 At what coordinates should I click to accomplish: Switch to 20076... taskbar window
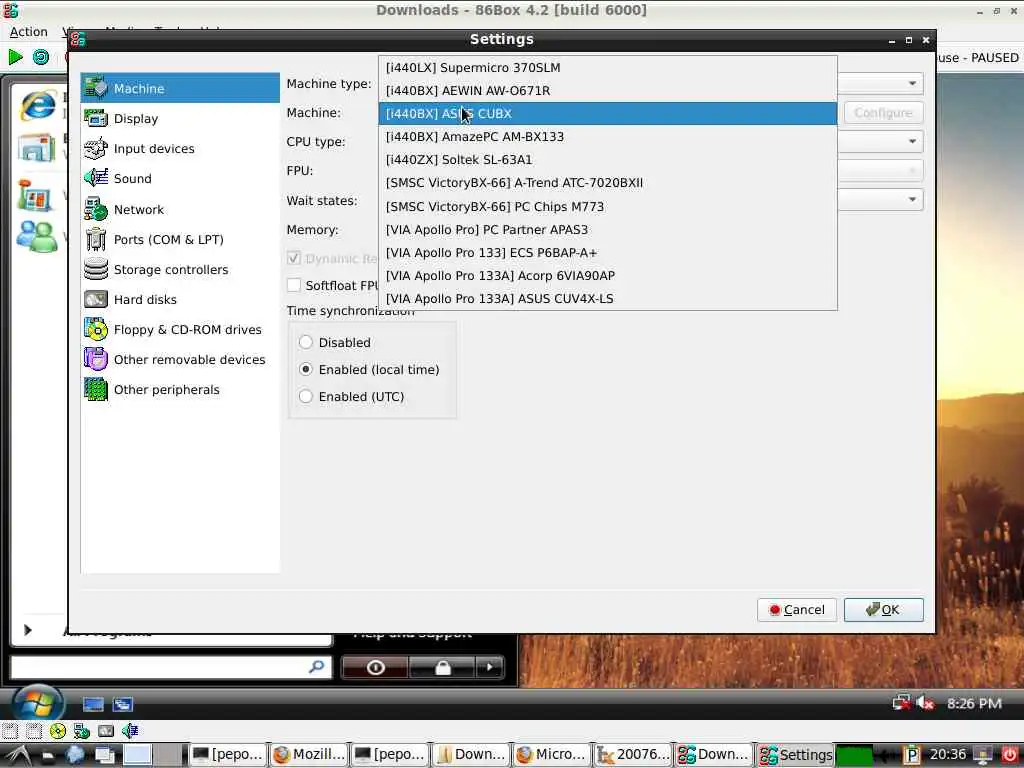pyautogui.click(x=633, y=754)
